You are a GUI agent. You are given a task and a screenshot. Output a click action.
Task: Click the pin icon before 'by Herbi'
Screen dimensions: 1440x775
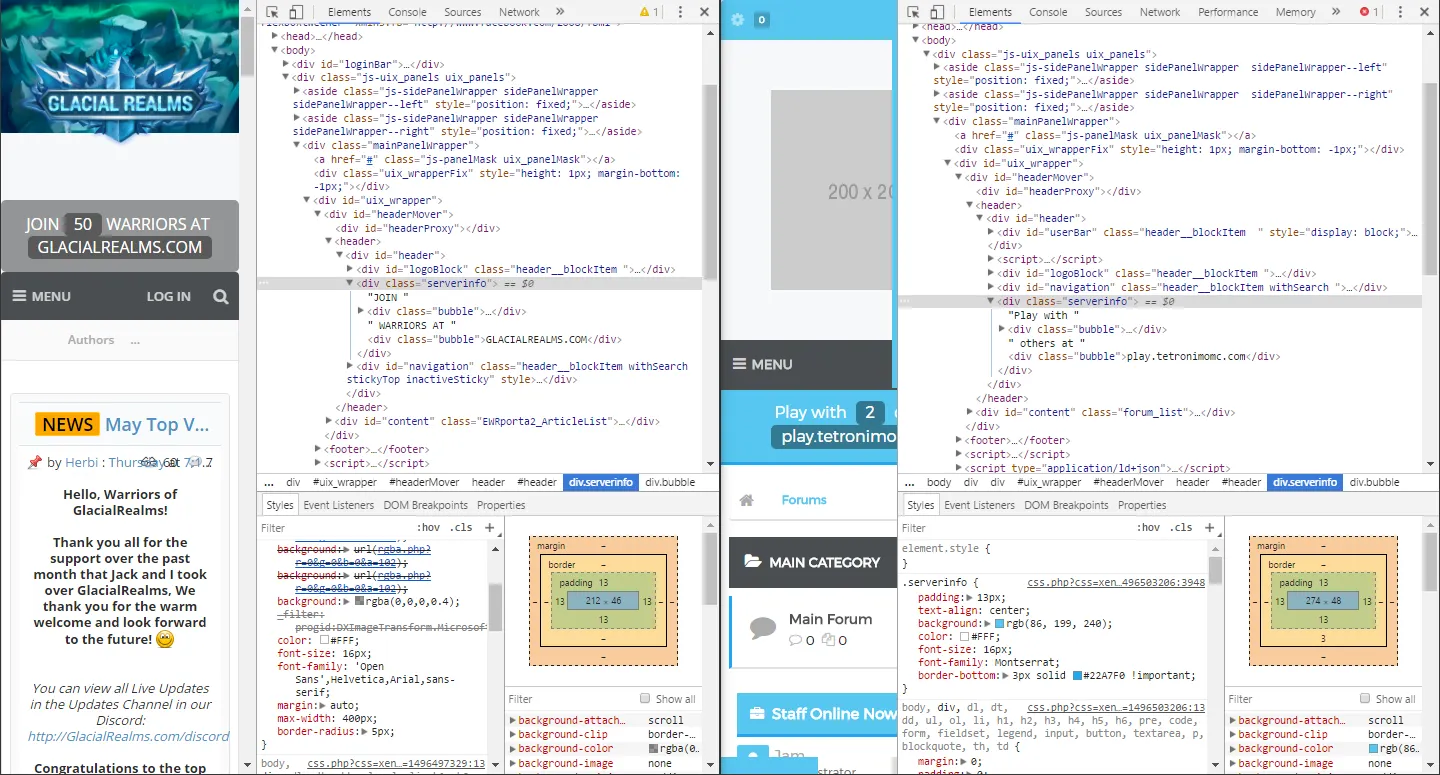coord(34,462)
